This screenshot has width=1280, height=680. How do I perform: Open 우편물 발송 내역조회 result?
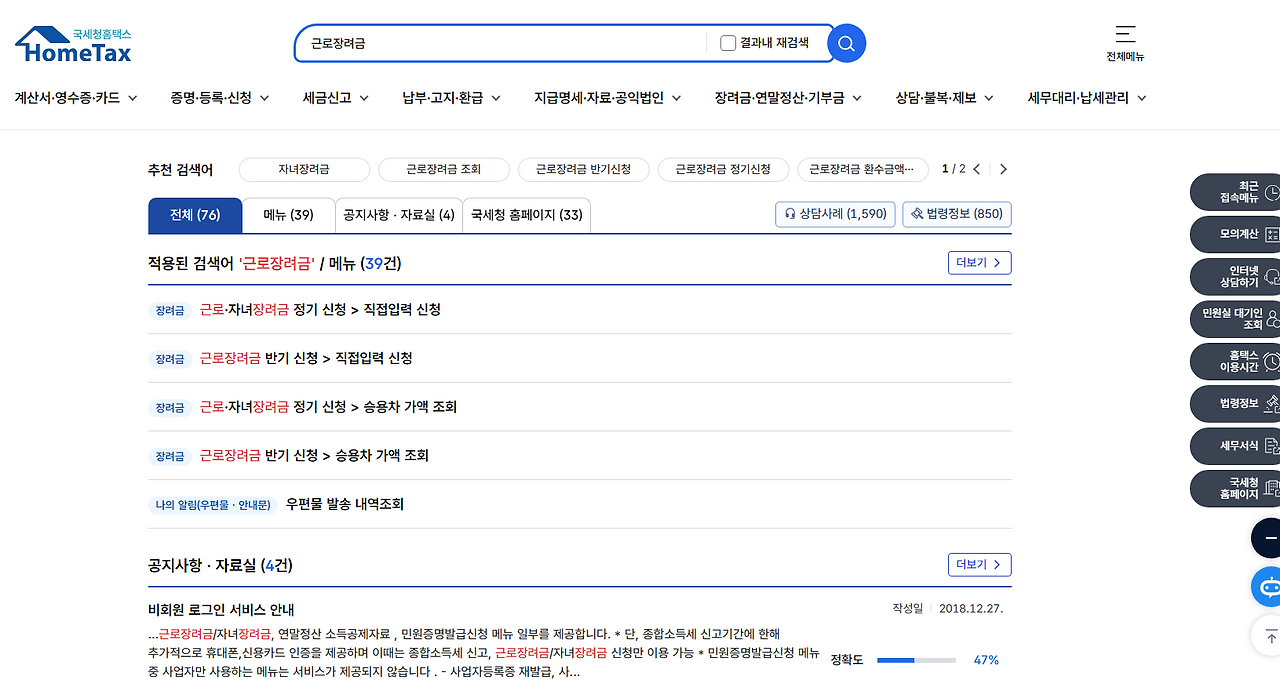(345, 504)
